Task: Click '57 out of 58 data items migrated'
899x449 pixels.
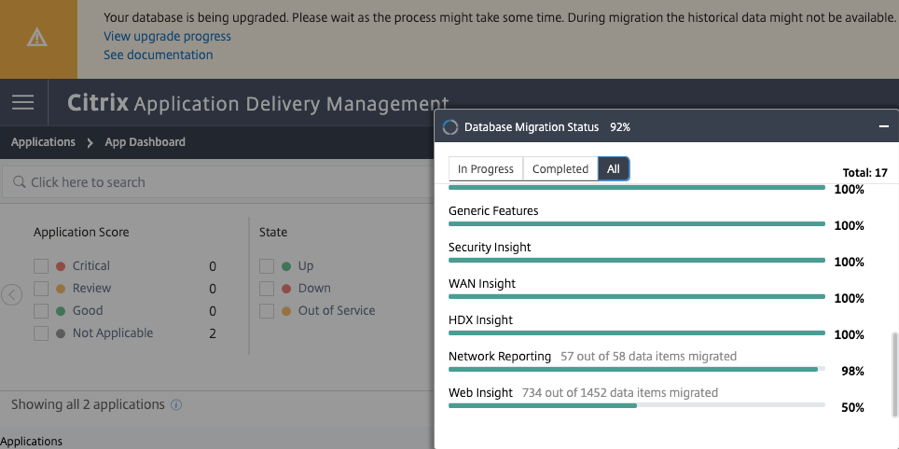Action: point(648,356)
